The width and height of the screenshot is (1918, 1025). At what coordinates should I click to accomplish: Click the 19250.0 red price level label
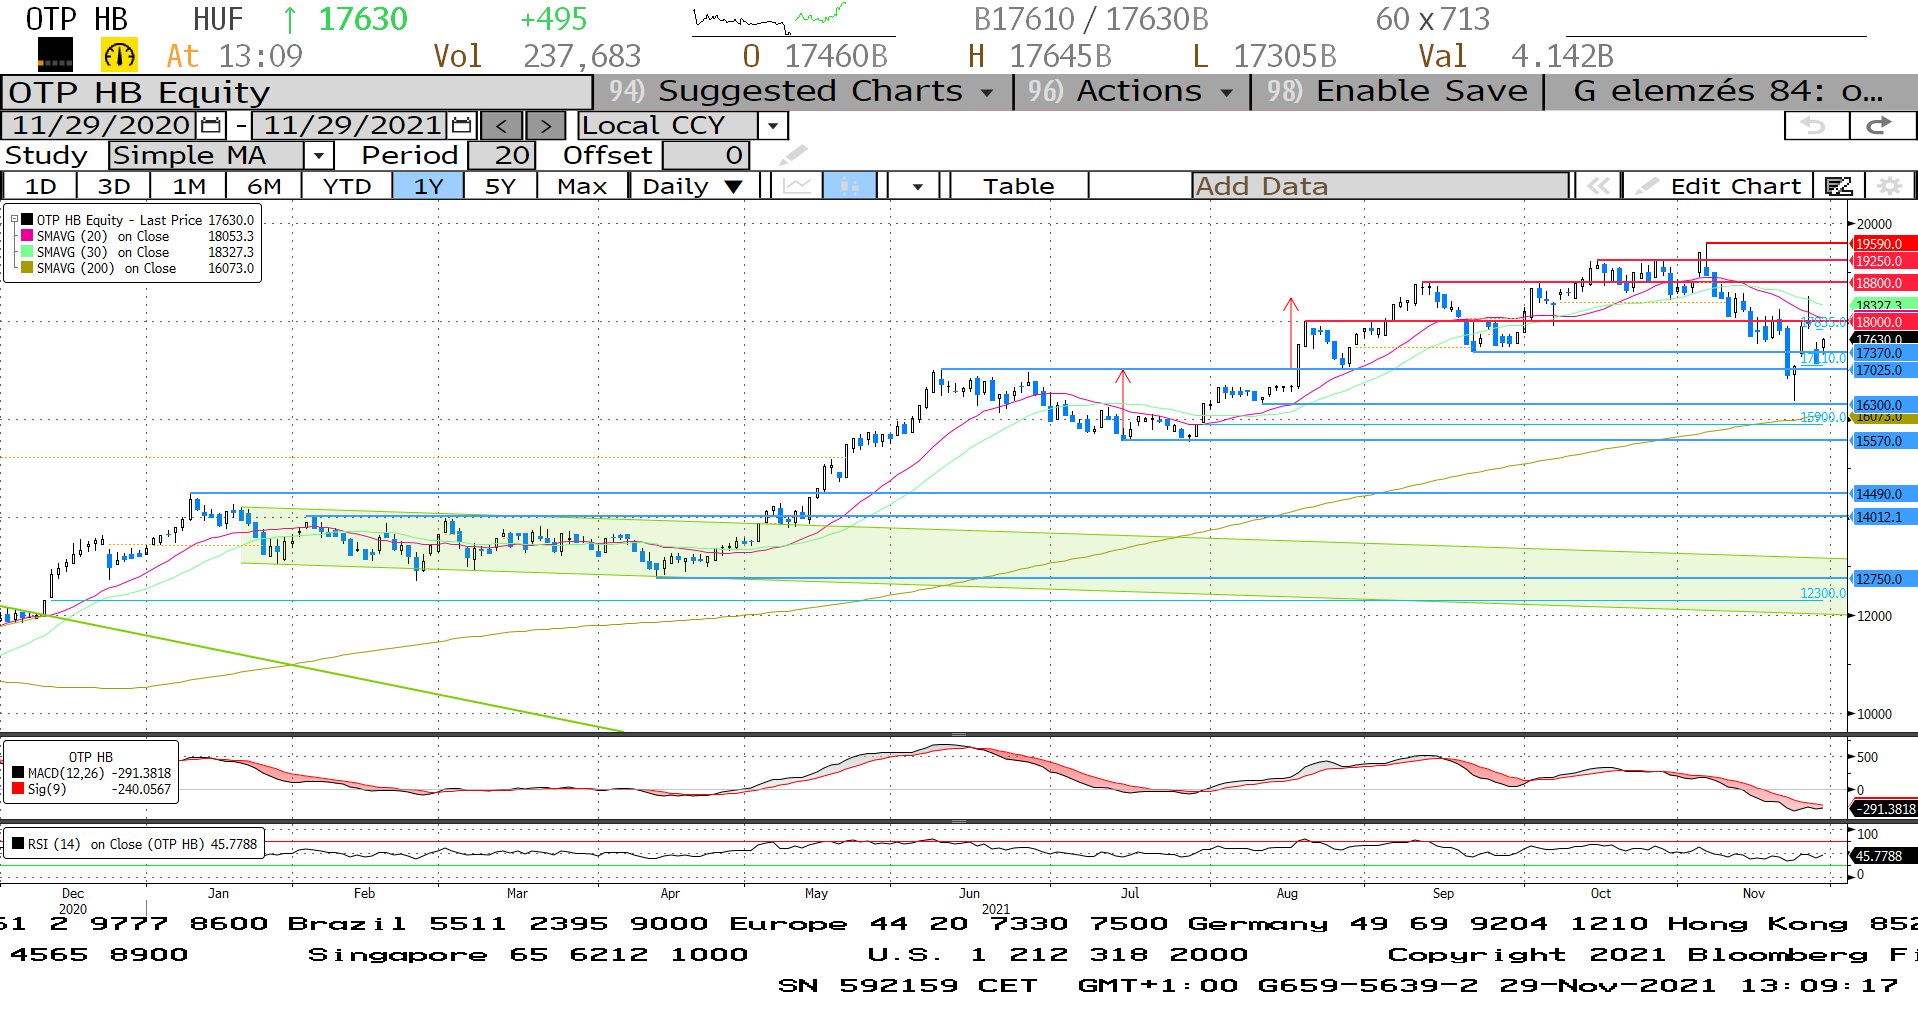(x=1884, y=261)
